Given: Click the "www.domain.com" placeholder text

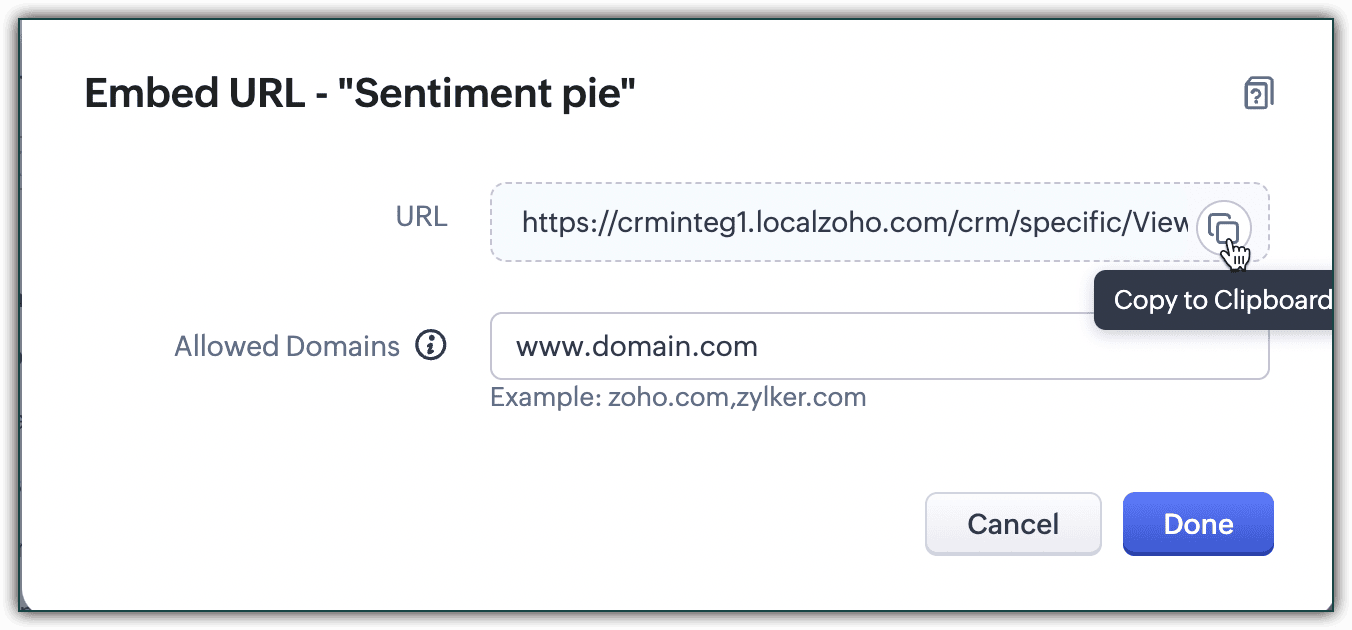Looking at the screenshot, I should click(x=636, y=347).
